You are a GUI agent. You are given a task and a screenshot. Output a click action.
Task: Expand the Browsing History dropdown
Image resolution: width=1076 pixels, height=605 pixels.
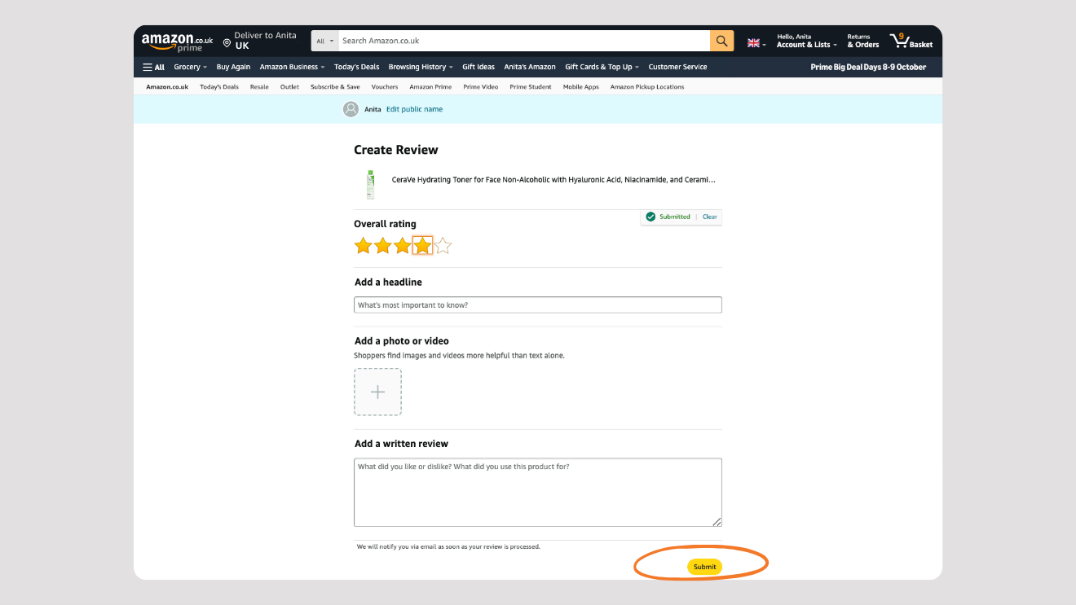[x=421, y=67]
